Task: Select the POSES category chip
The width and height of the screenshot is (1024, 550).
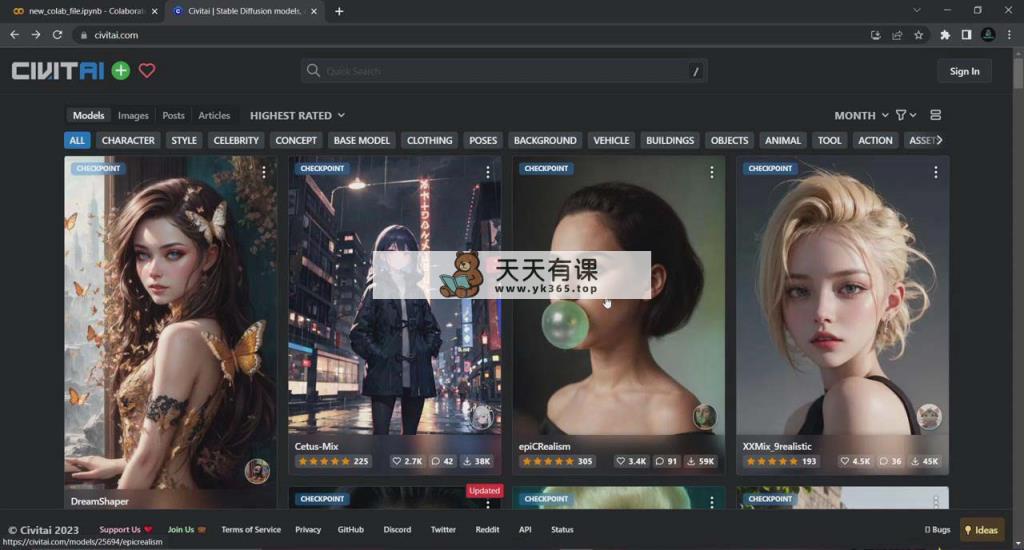Action: pyautogui.click(x=483, y=140)
